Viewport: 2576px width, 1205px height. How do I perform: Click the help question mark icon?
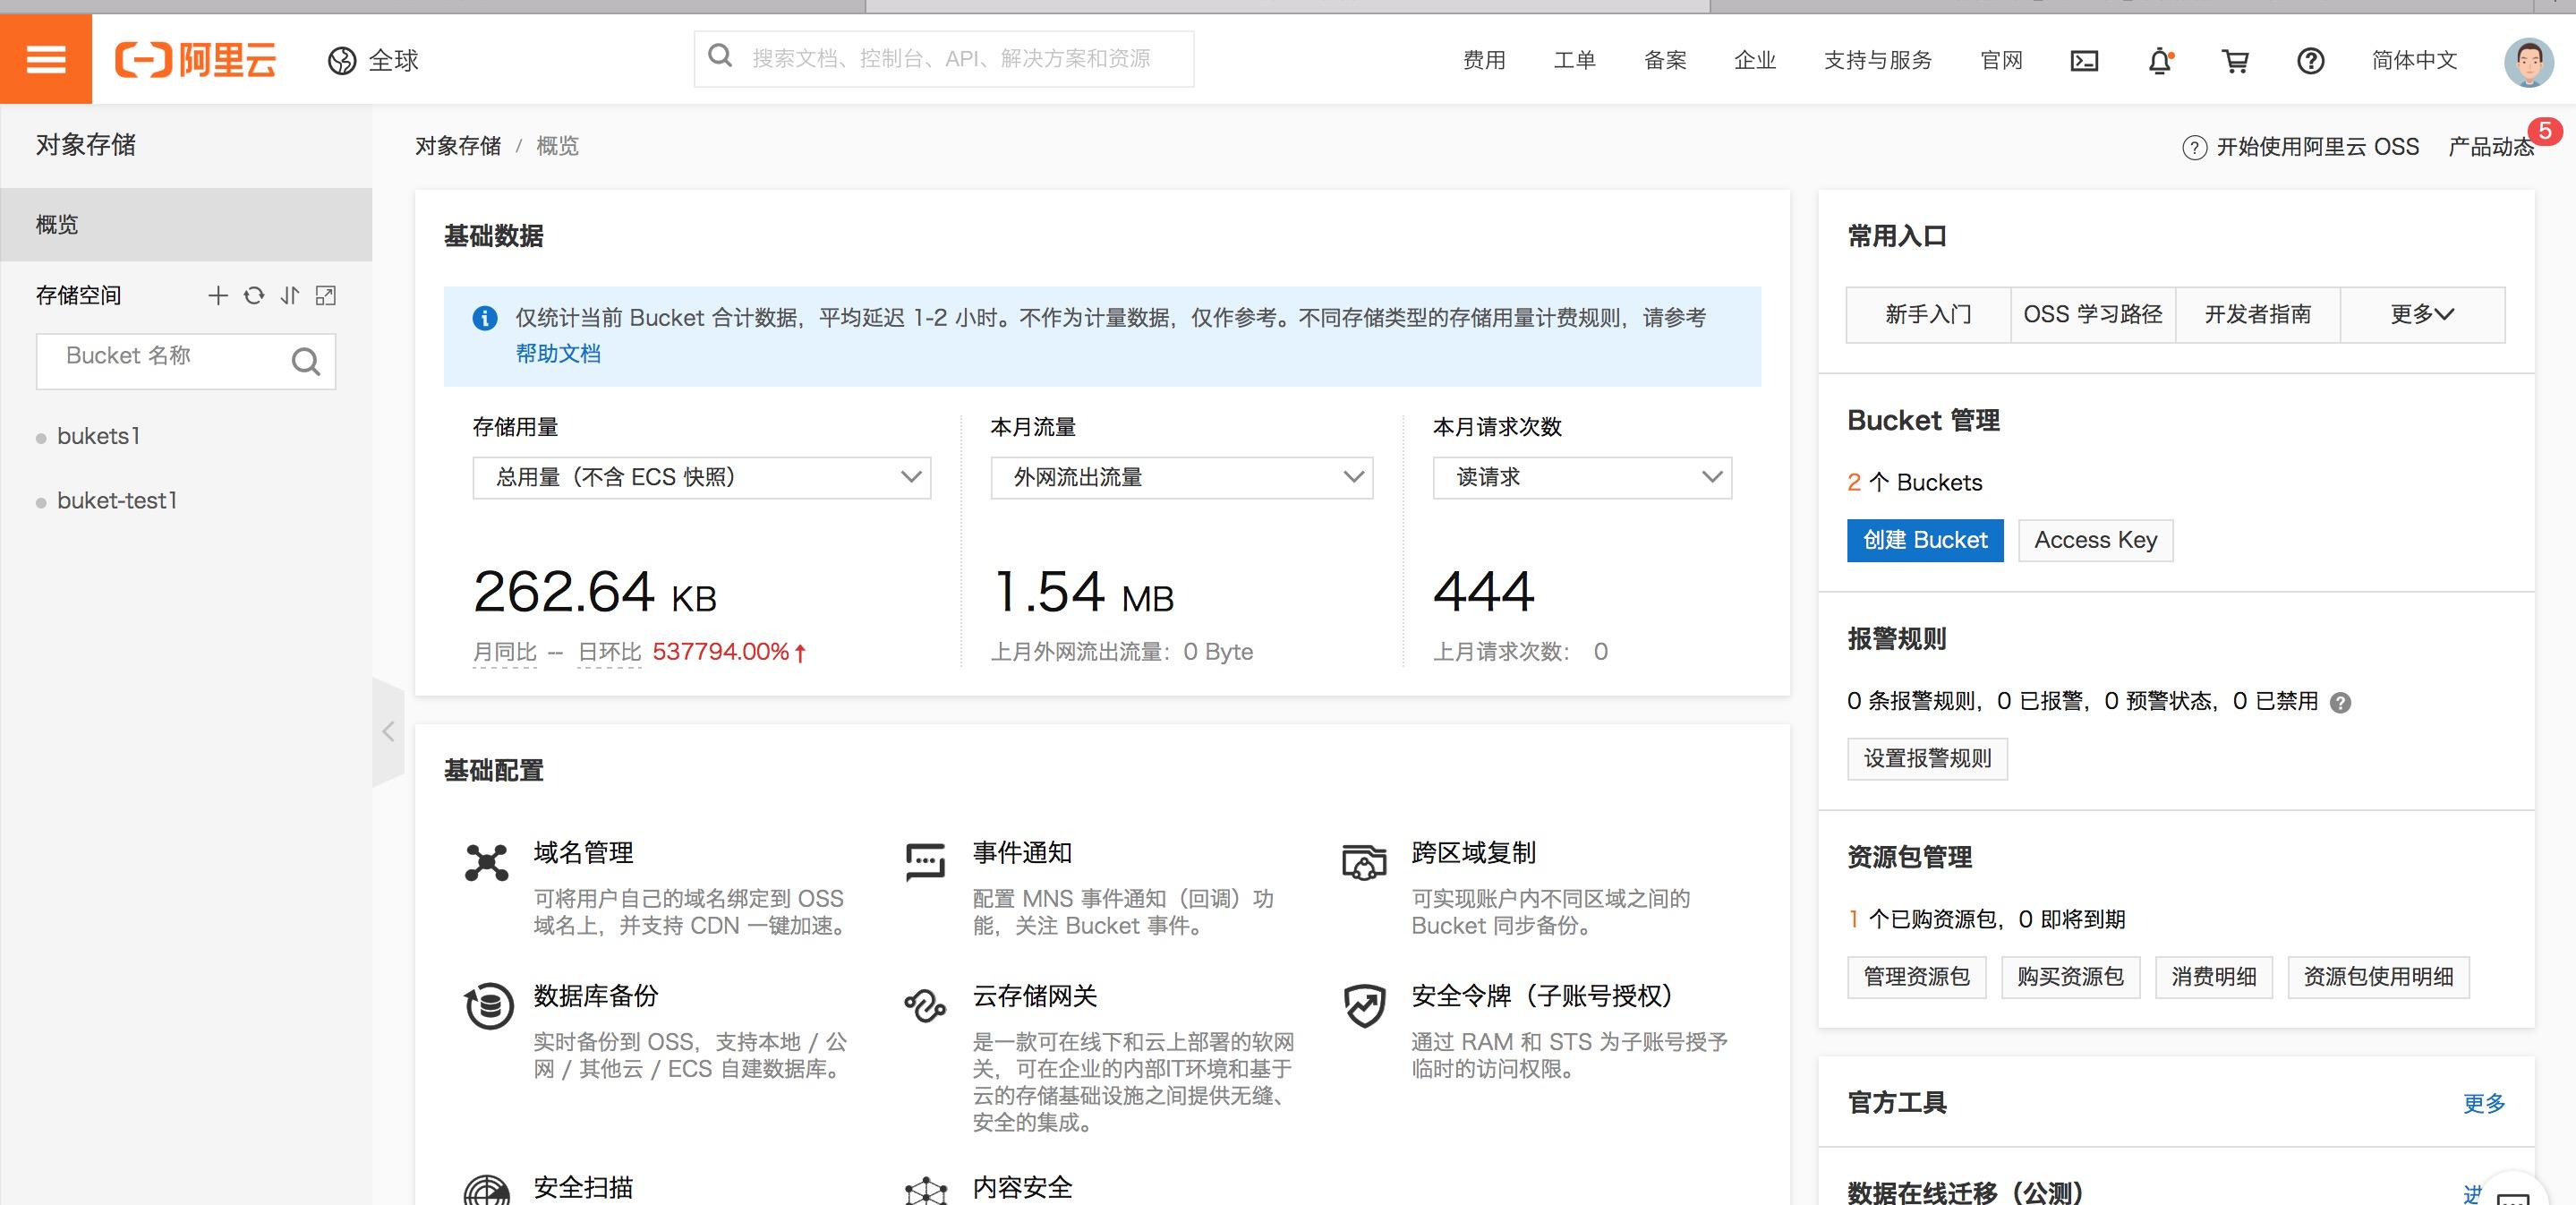[x=2310, y=61]
